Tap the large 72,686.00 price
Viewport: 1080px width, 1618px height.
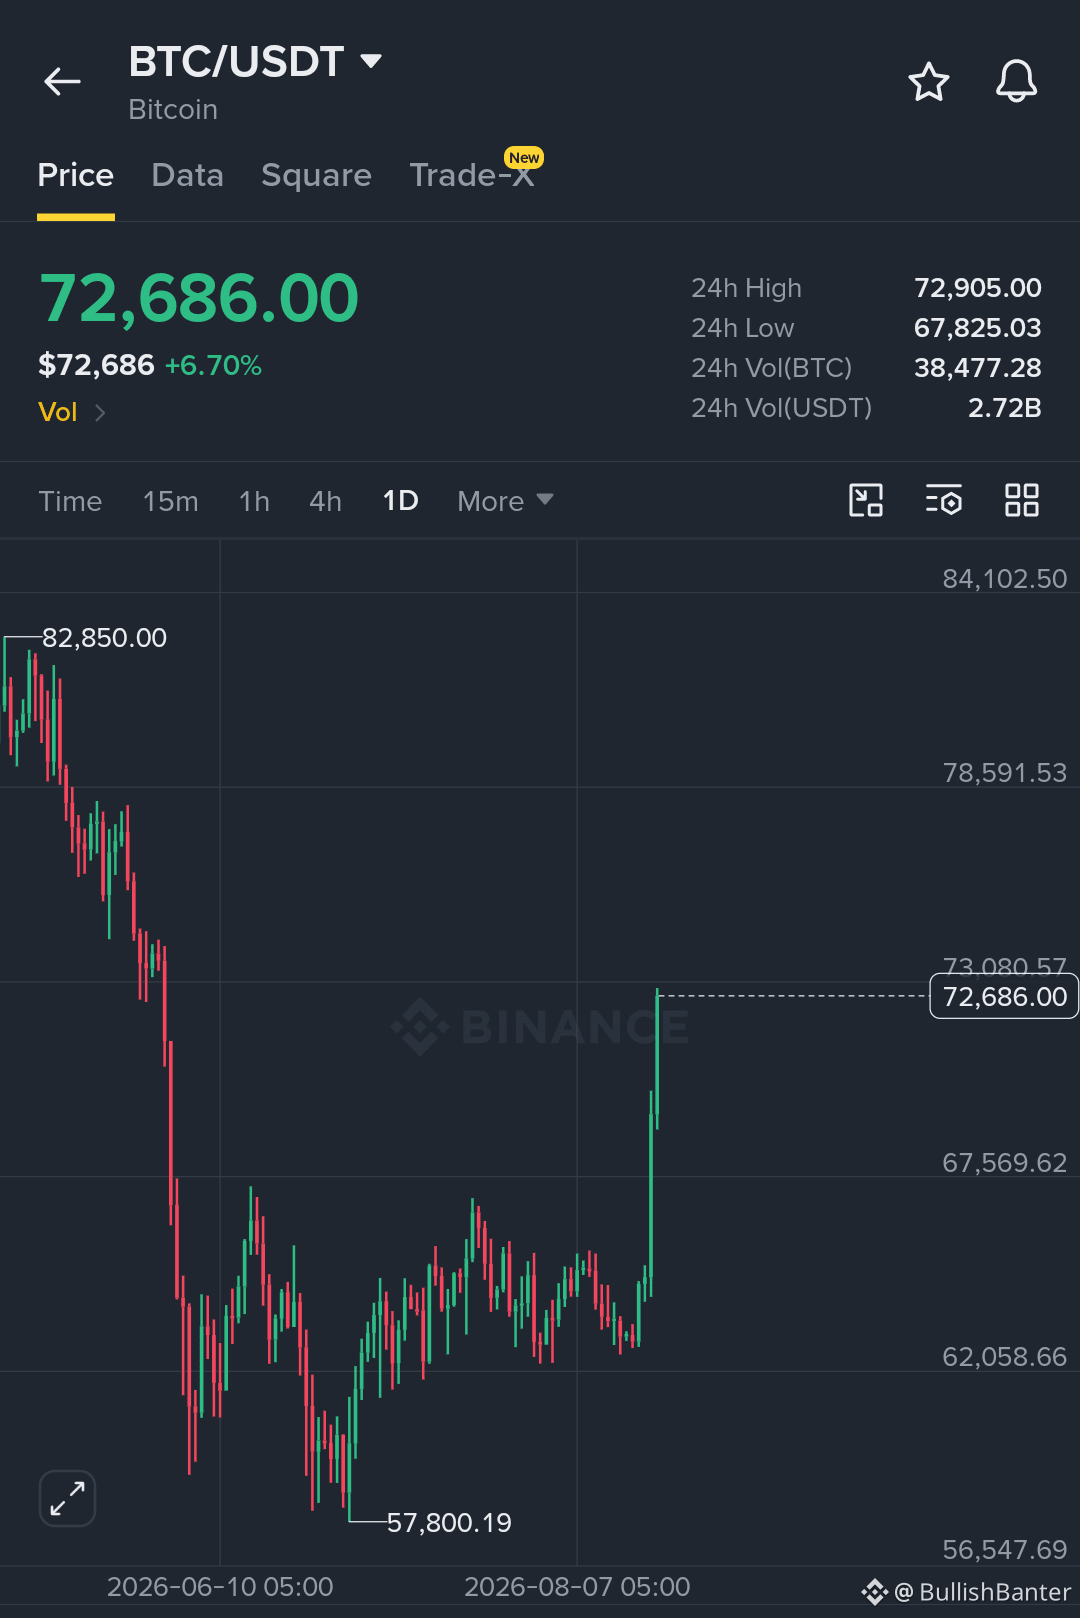tap(198, 298)
